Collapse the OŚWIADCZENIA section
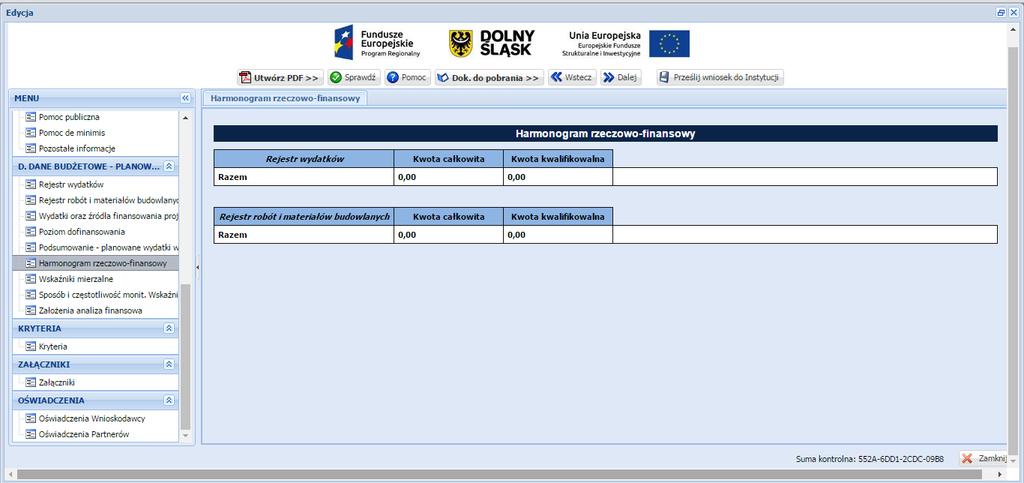 pyautogui.click(x=168, y=400)
